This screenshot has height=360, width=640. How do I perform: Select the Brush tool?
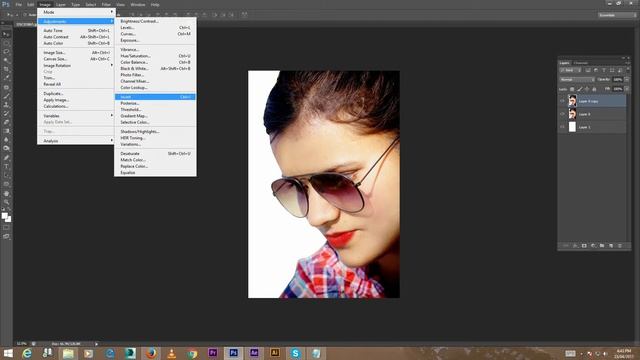point(6,96)
